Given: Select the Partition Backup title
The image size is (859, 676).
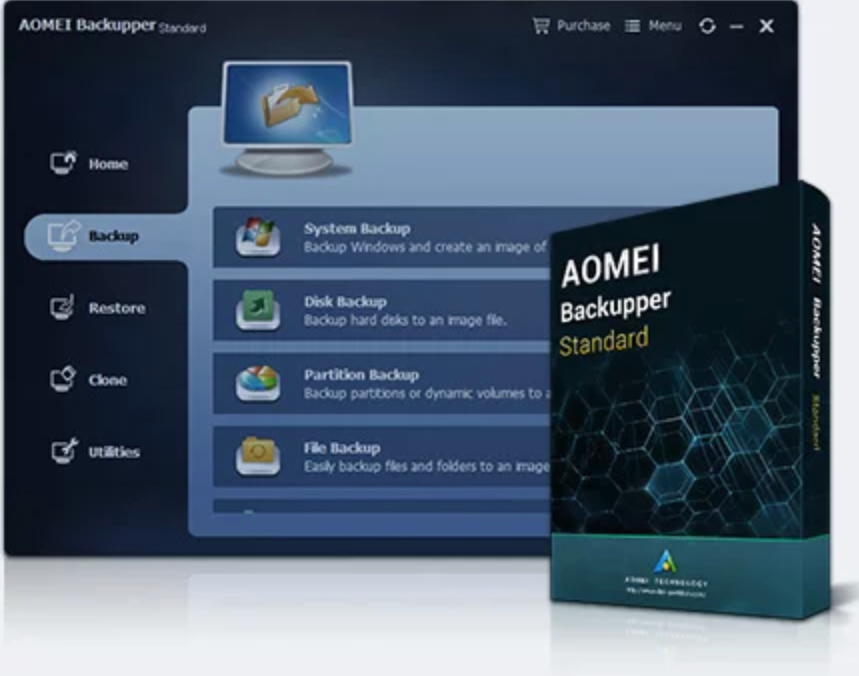Looking at the screenshot, I should click(x=362, y=375).
